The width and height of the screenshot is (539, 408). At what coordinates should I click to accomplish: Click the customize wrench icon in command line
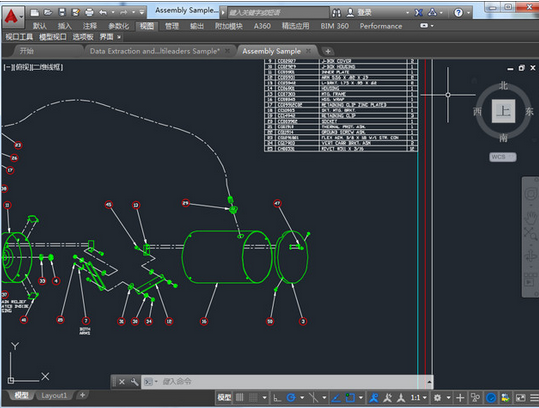click(134, 382)
